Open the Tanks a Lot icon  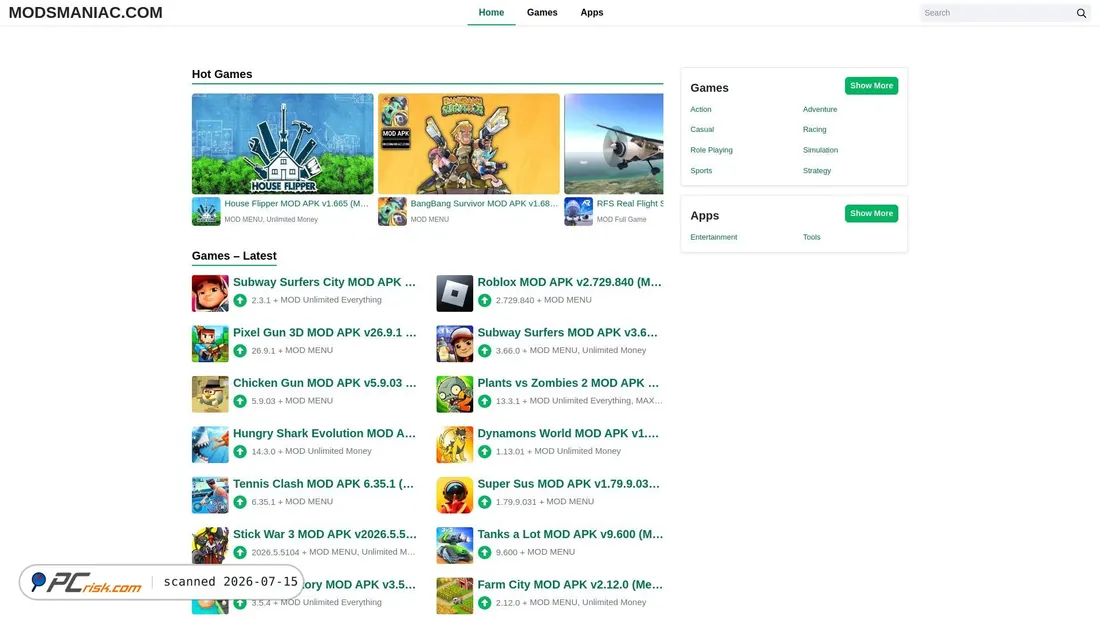coord(455,545)
